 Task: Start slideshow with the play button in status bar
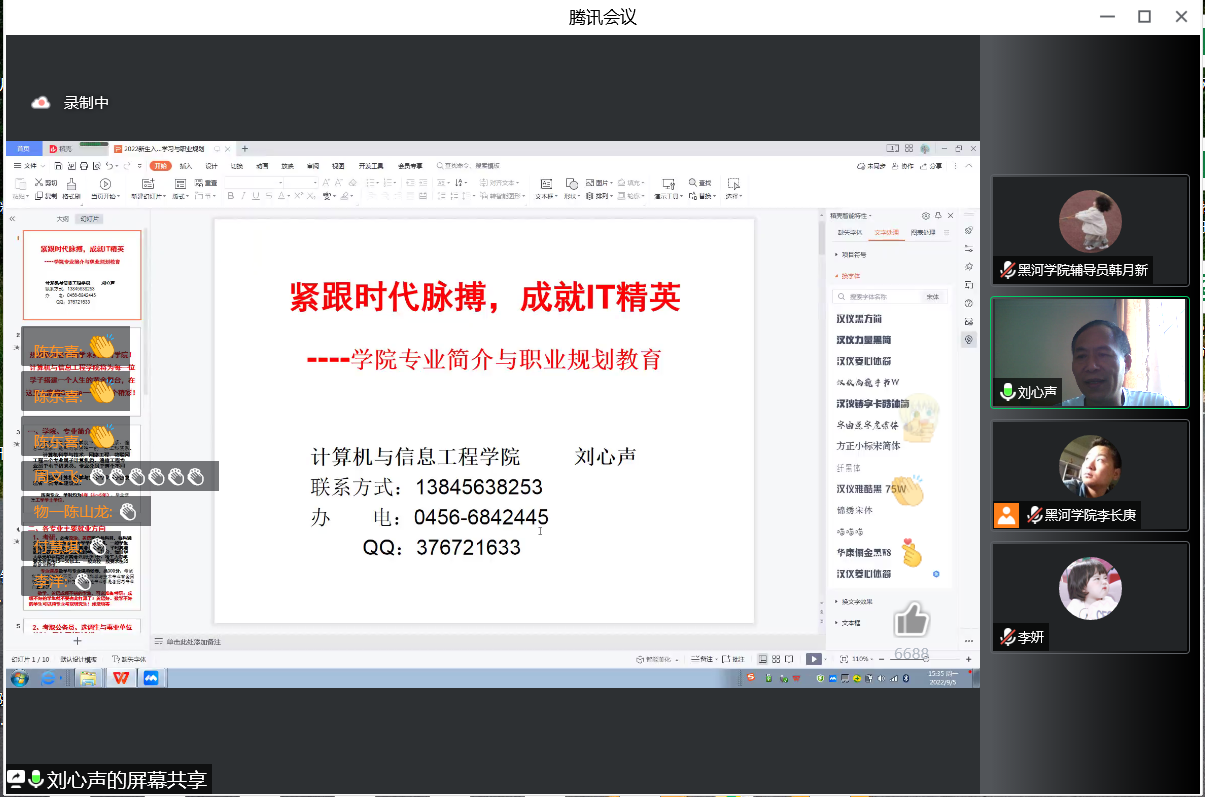[x=814, y=659]
